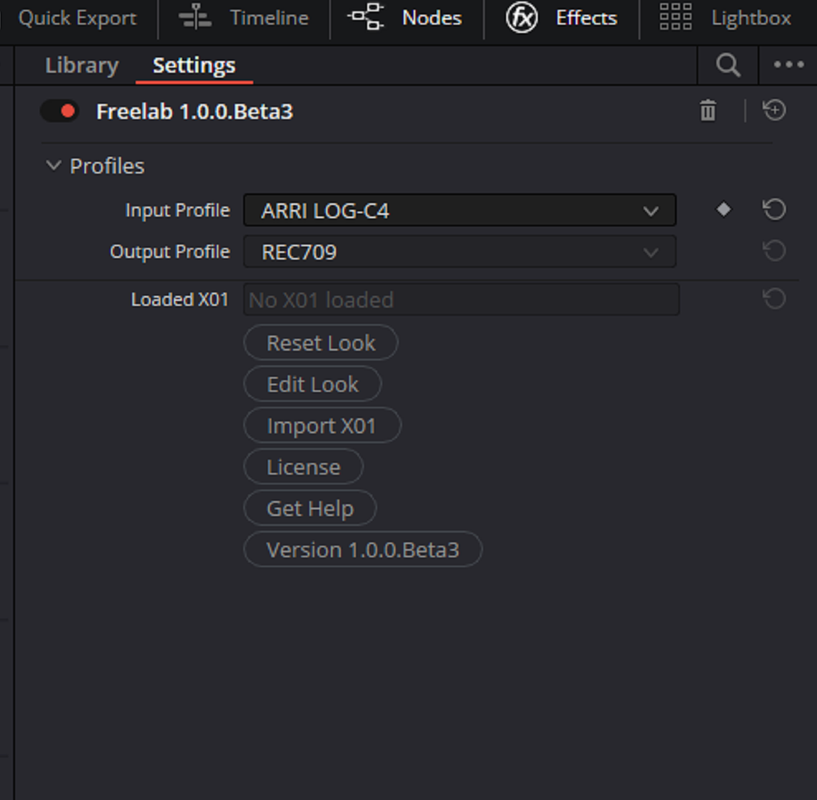Click the search magnifier icon
The width and height of the screenshot is (817, 800).
pyautogui.click(x=728, y=65)
